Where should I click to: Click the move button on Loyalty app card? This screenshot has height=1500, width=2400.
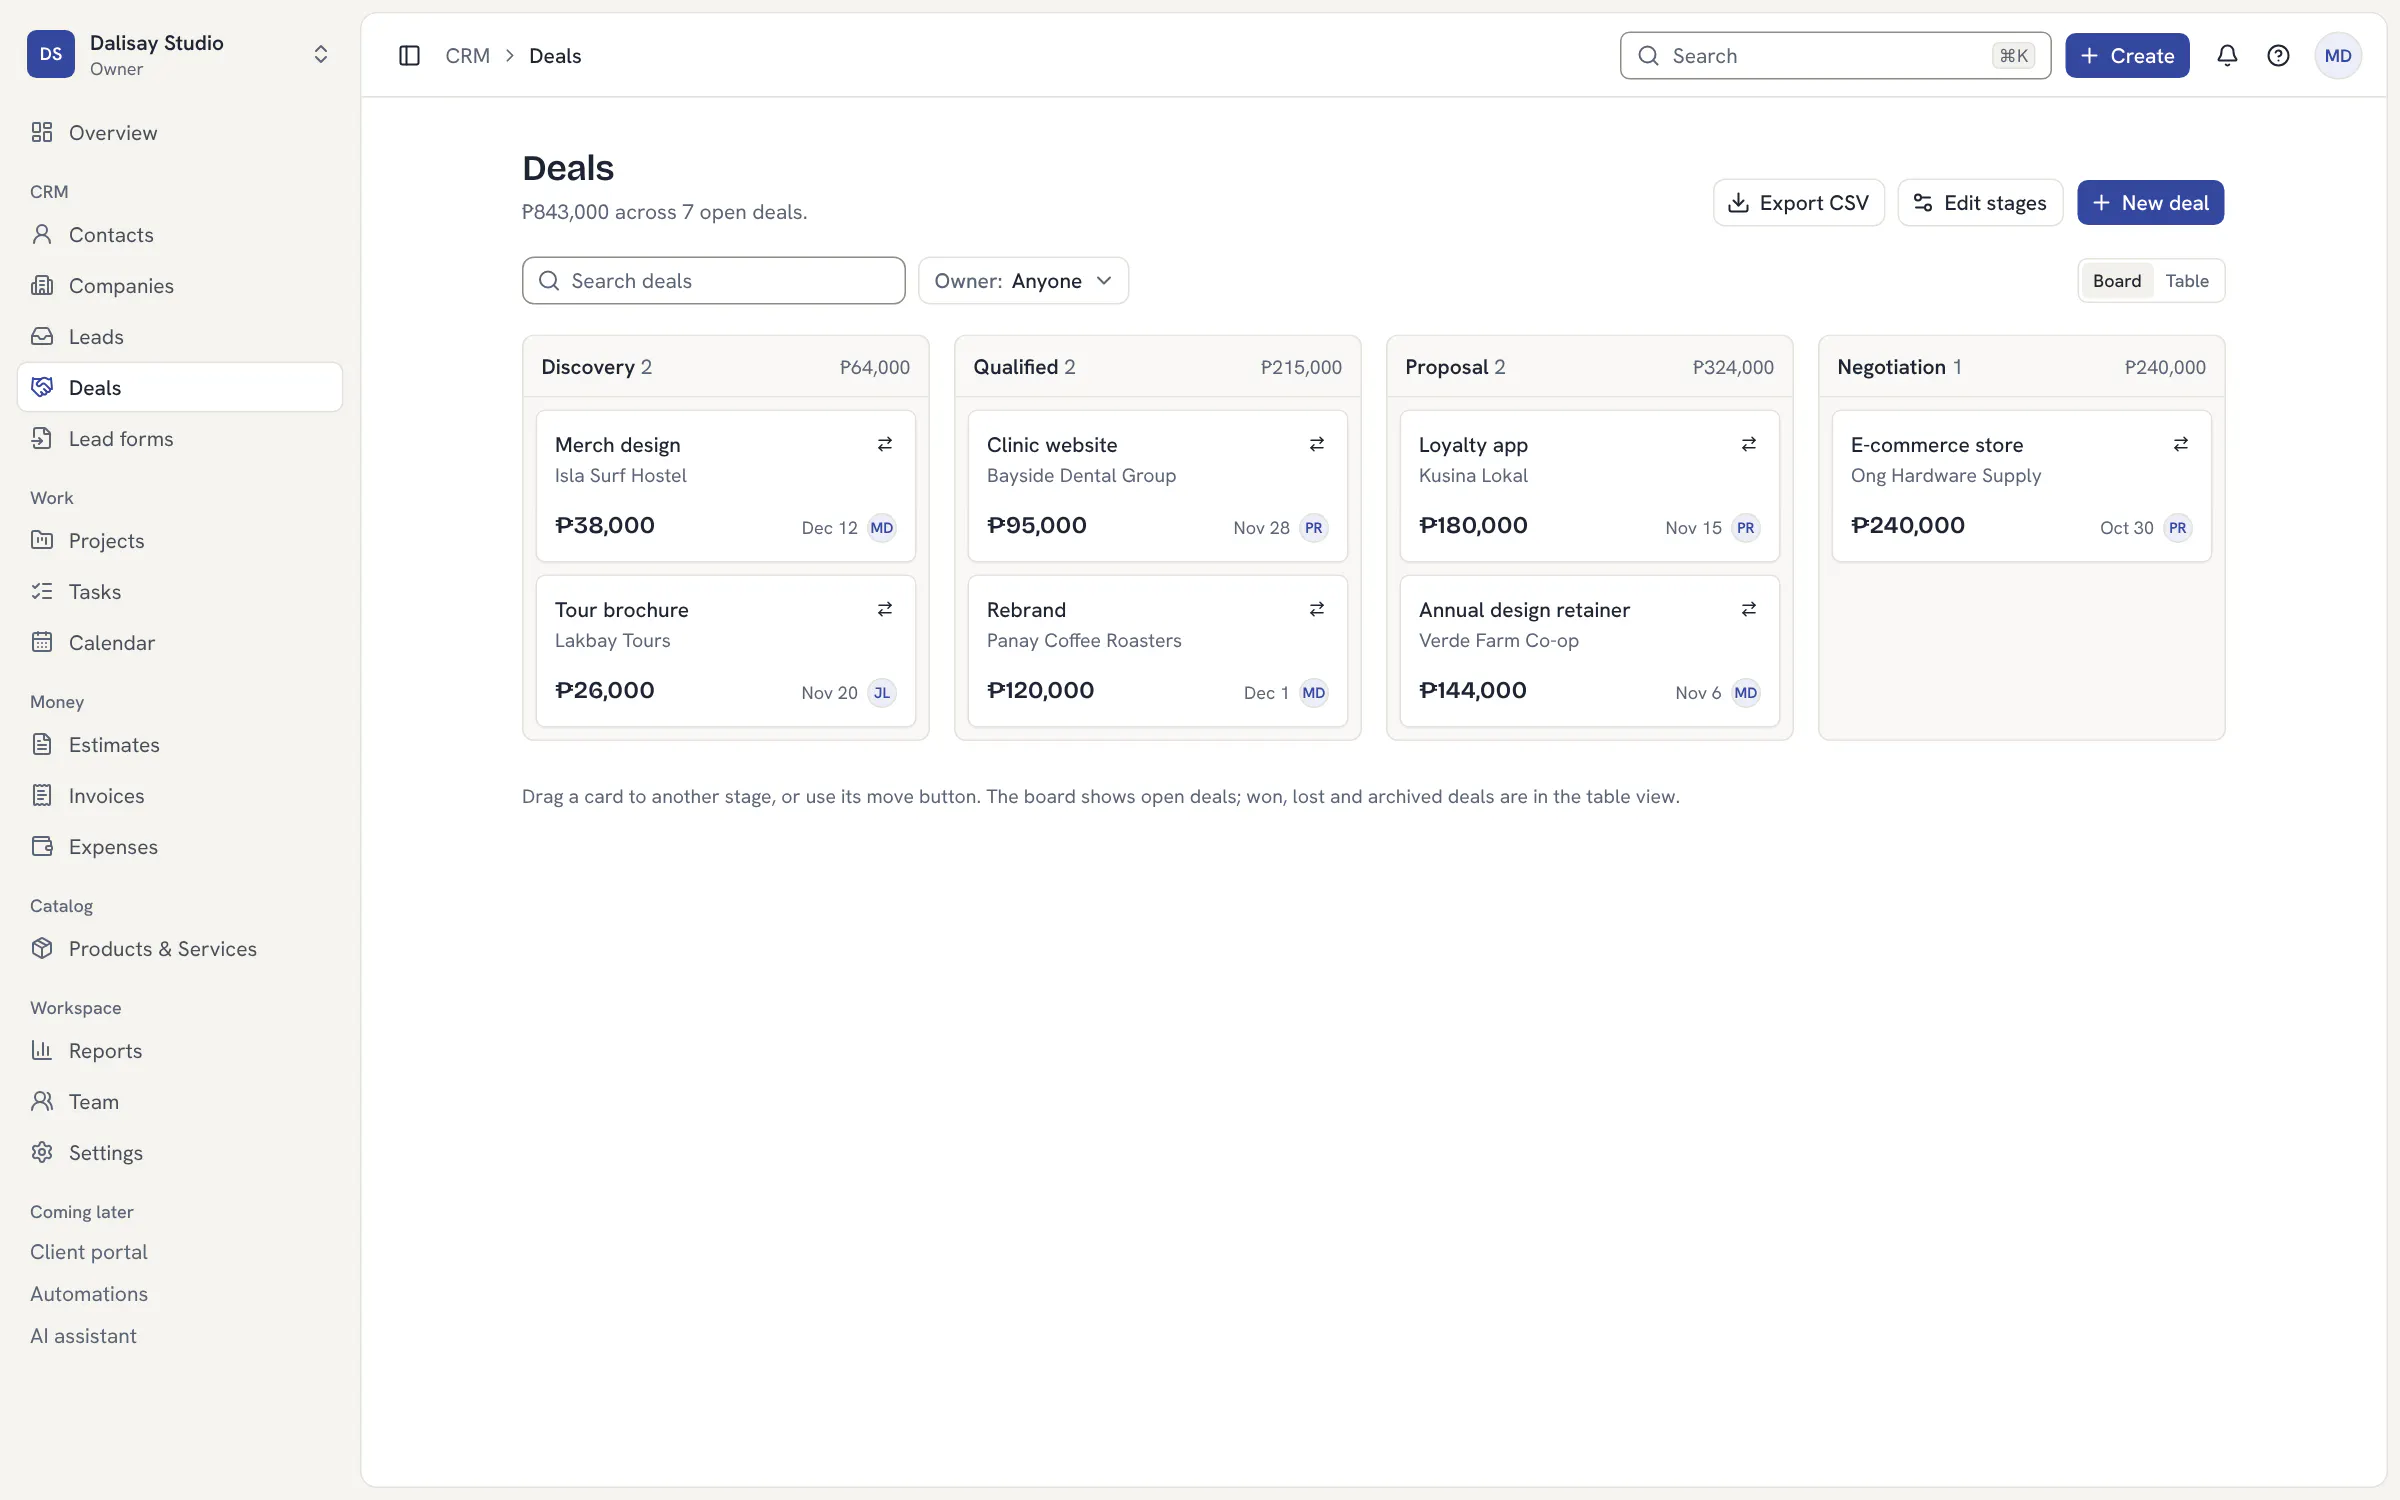[x=1749, y=444]
